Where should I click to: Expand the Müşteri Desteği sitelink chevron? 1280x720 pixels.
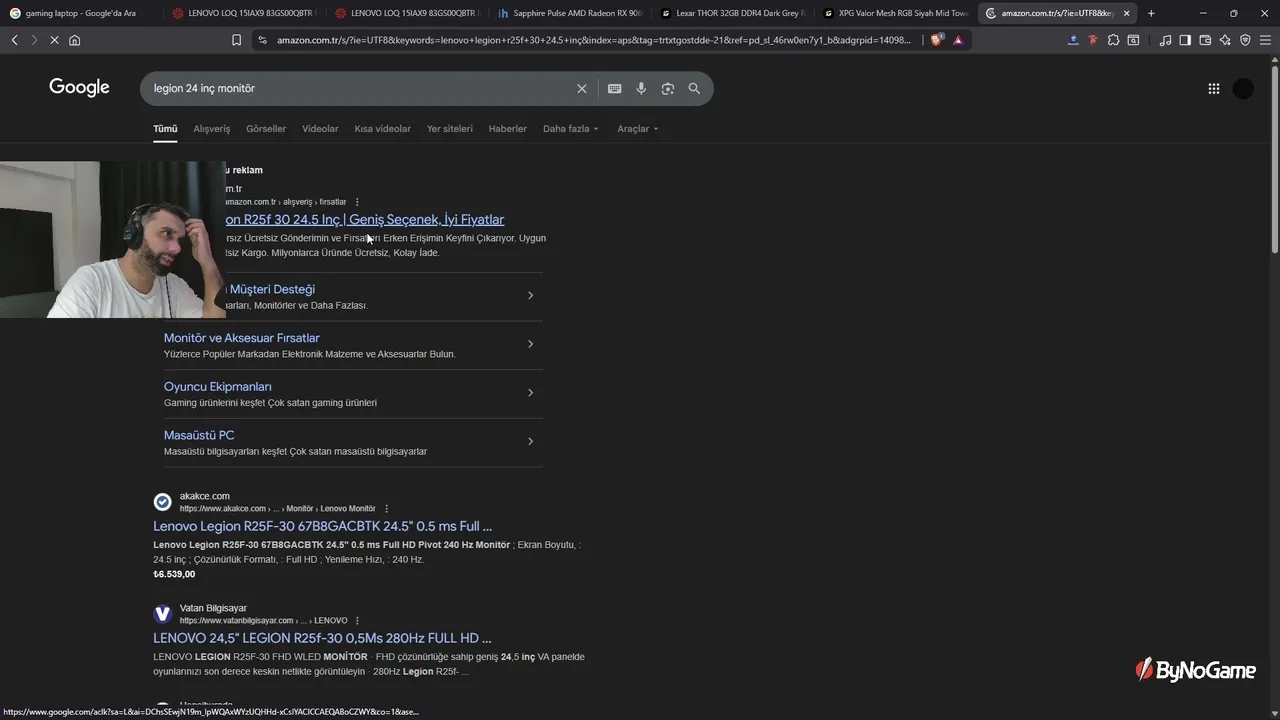pos(530,295)
